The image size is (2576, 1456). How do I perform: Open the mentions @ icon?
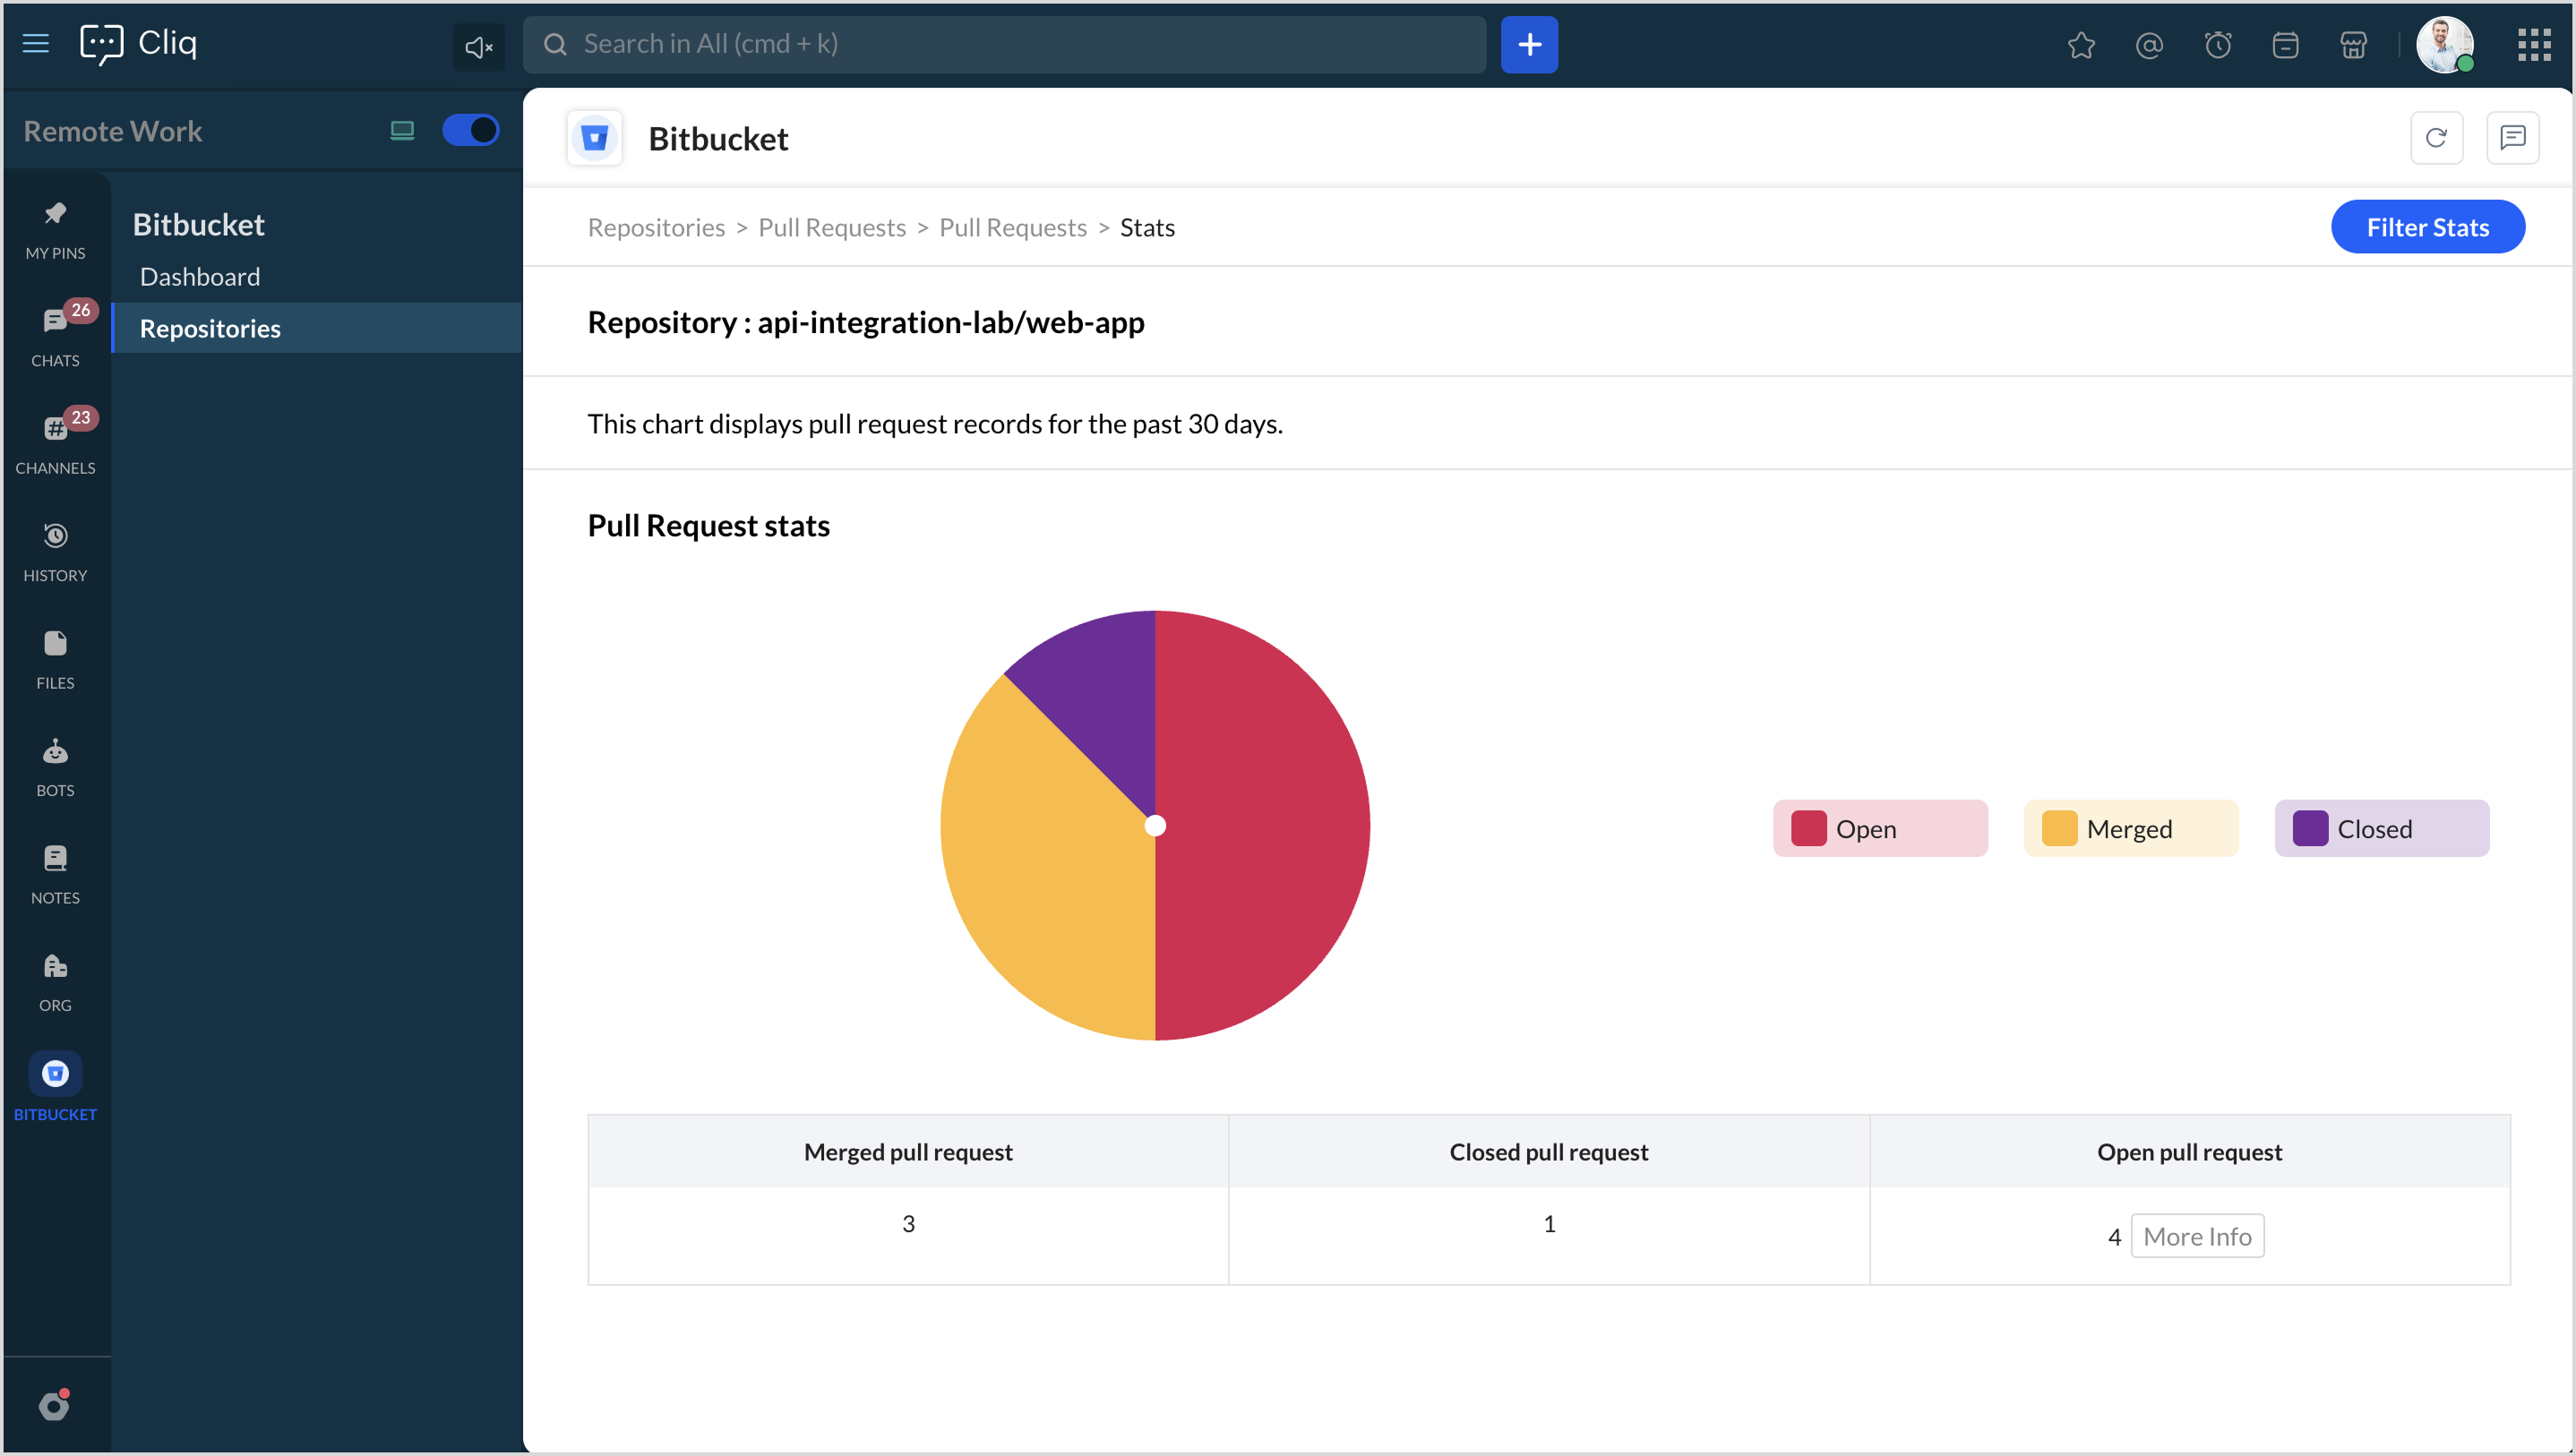coord(2149,45)
